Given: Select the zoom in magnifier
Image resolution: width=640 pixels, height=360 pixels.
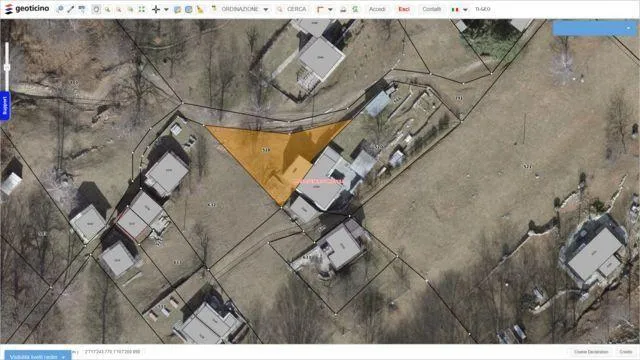Looking at the screenshot, I should [x=107, y=9].
